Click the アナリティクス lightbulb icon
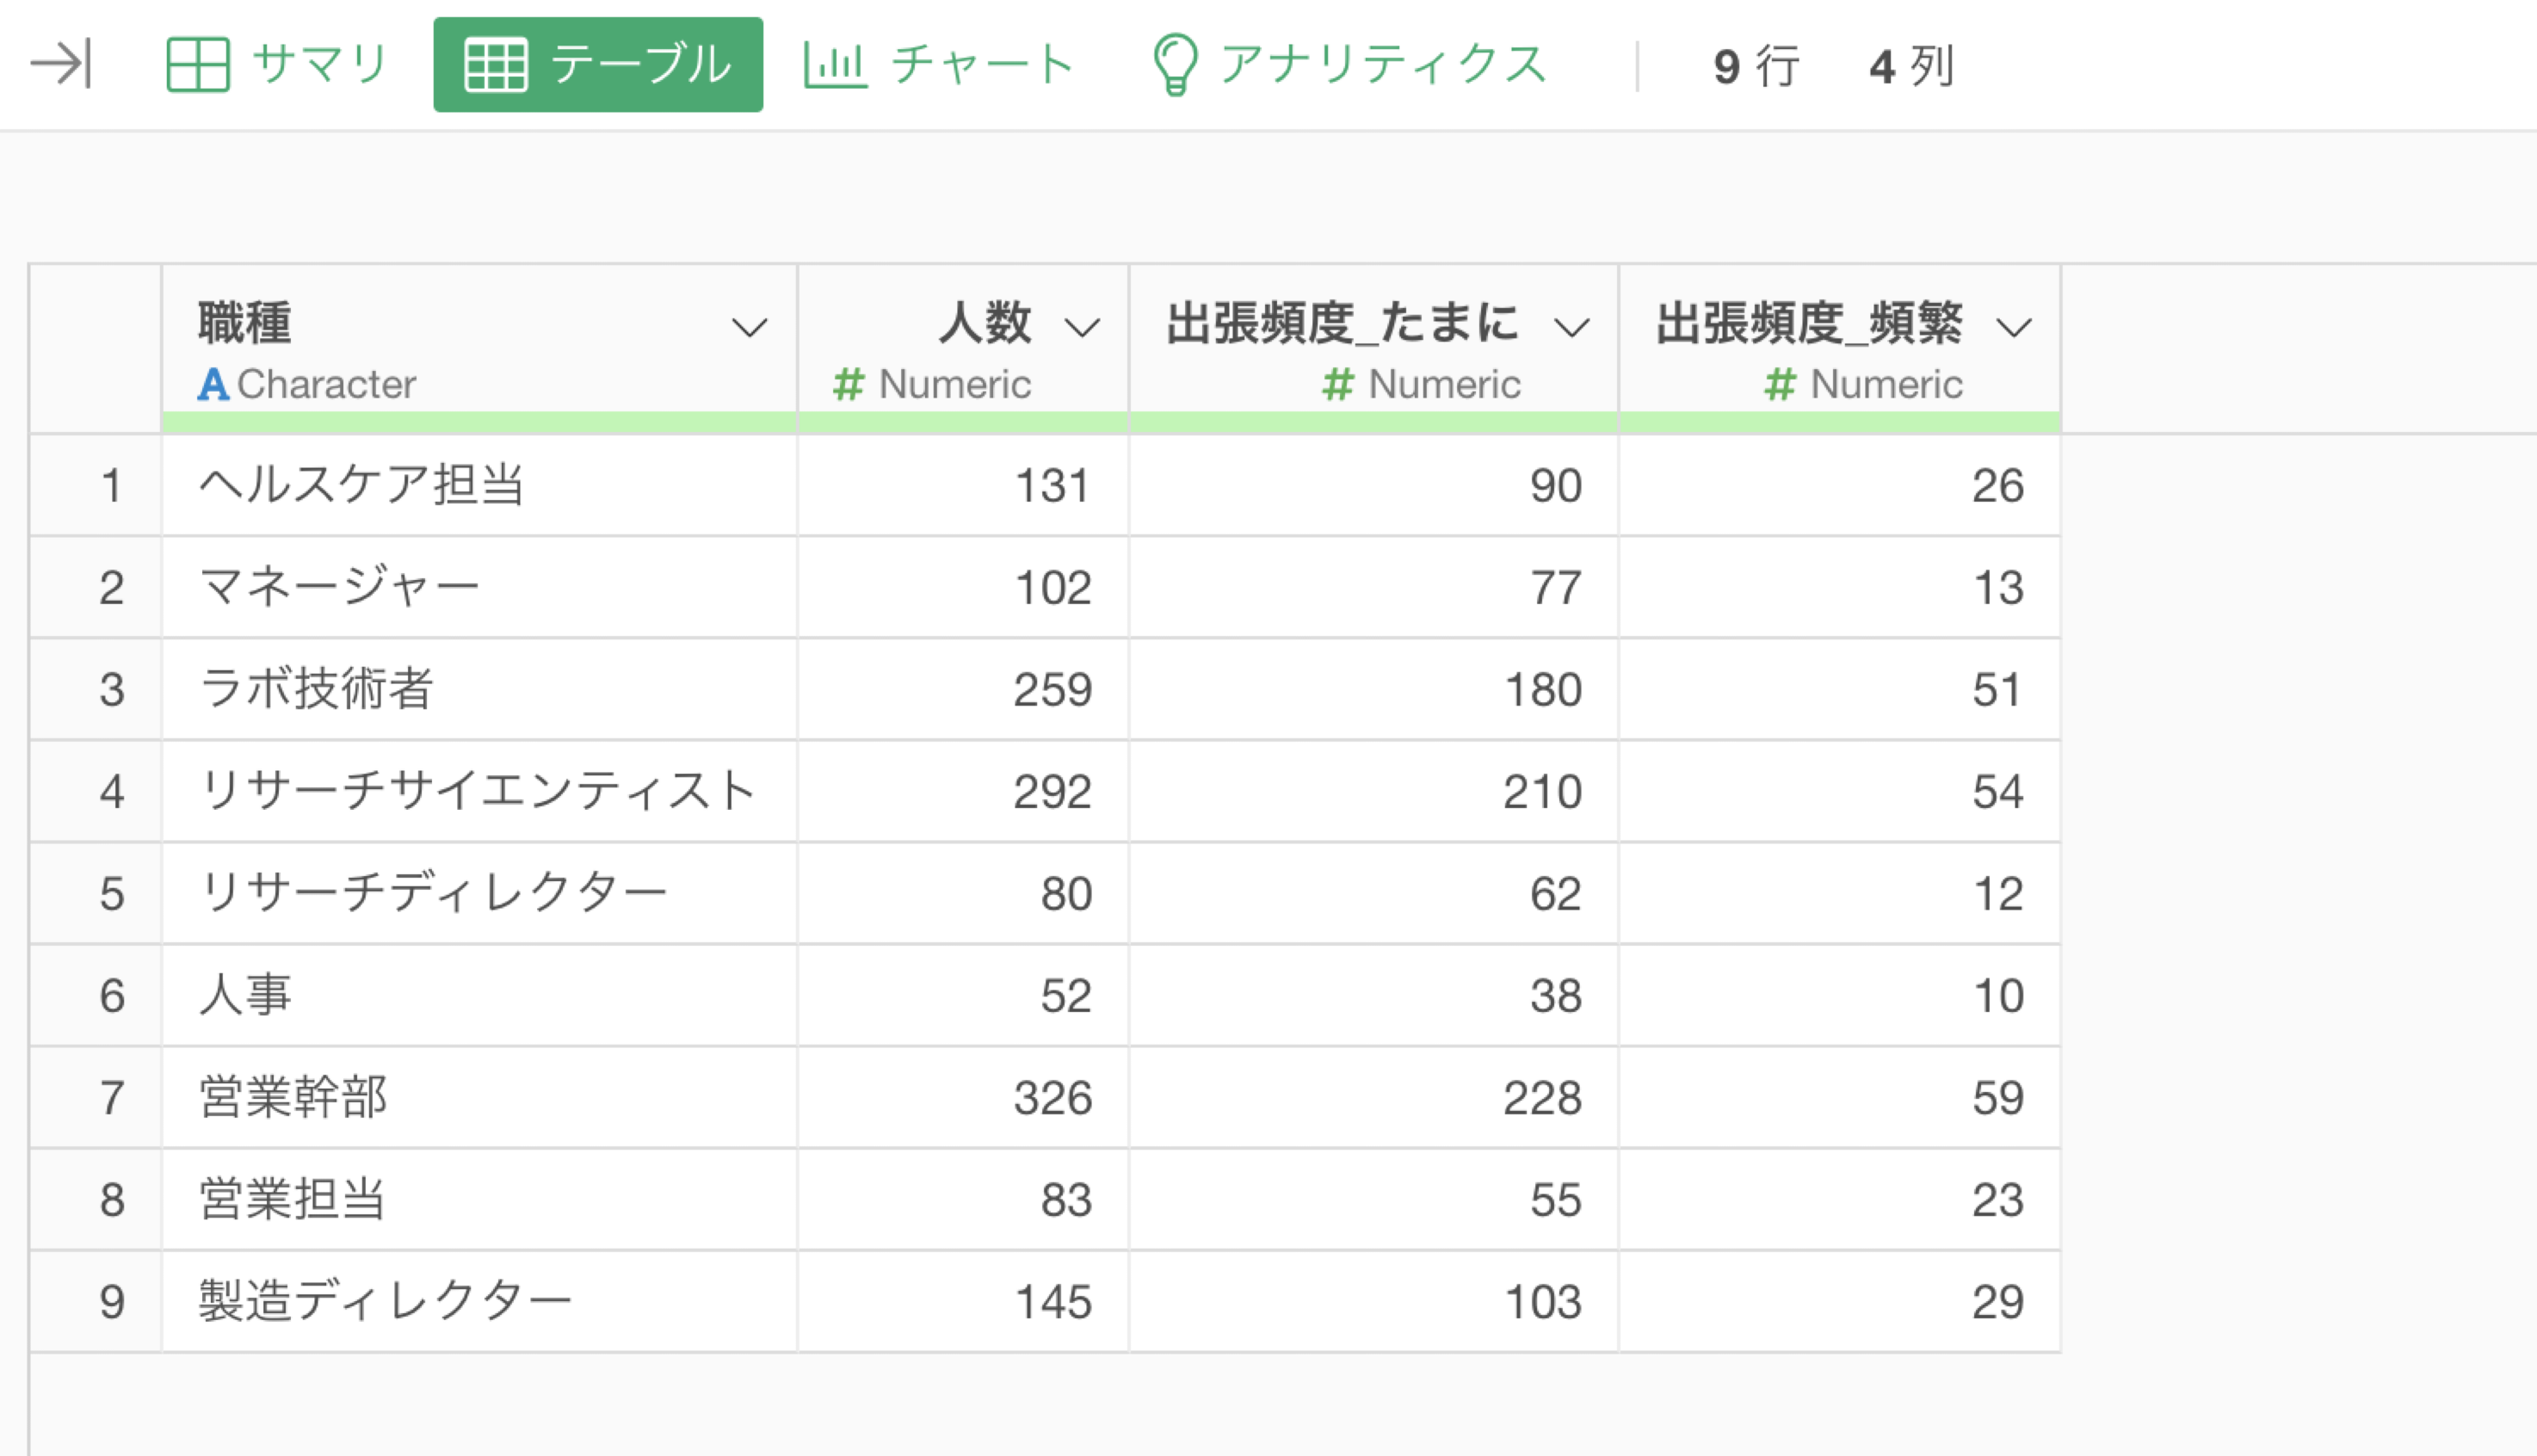 point(1175,64)
